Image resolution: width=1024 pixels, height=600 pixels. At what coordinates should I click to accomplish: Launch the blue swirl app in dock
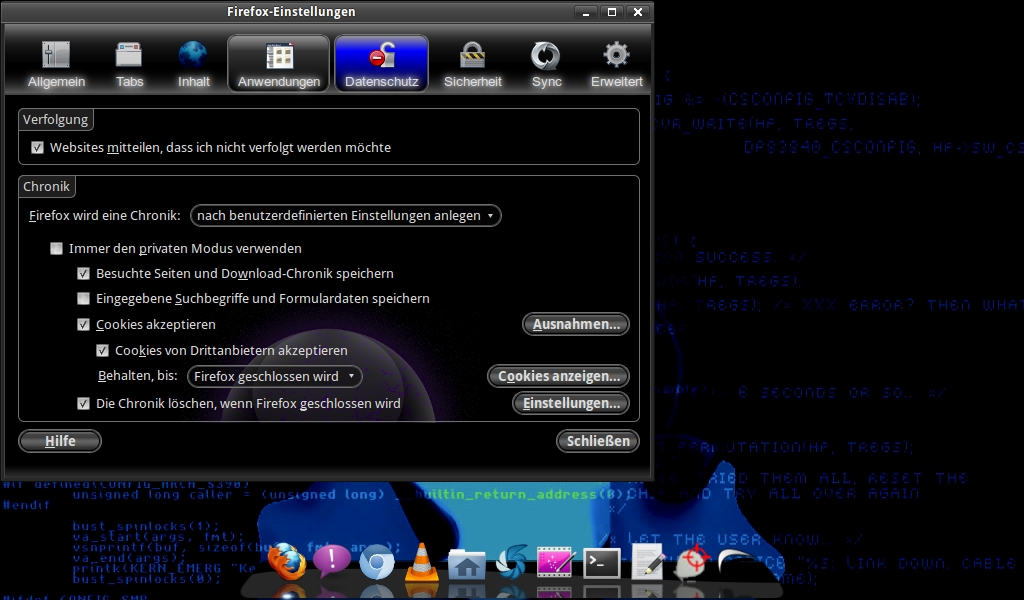point(511,561)
